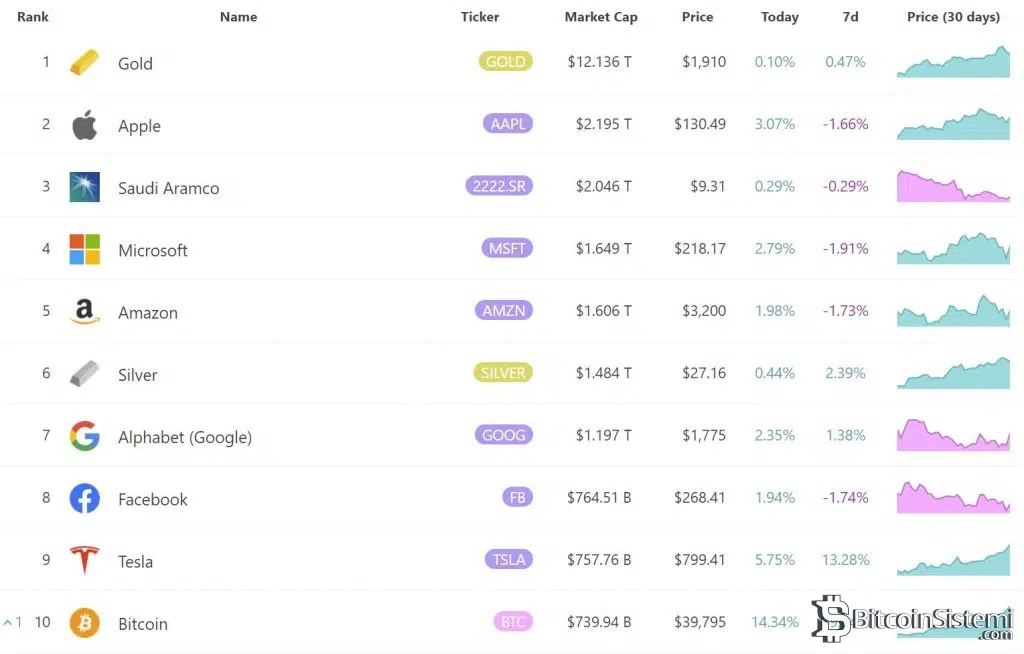Click the SILVER ticker badge
The height and width of the screenshot is (654, 1024).
pos(503,373)
